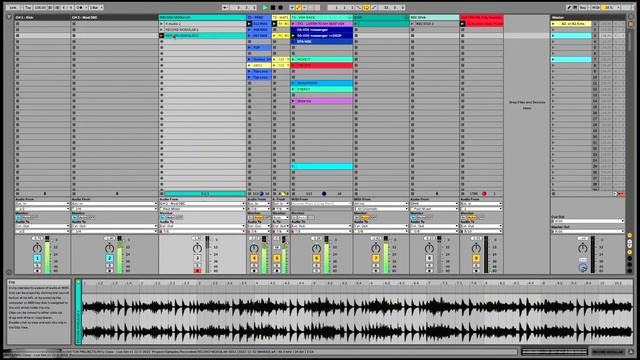Open Audio From dropdown on CH 1 Kick

(42, 204)
